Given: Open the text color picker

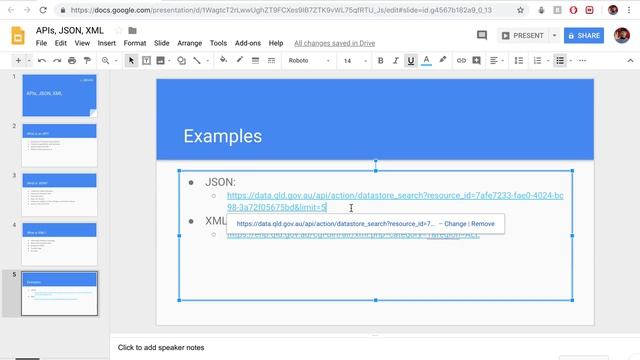Looking at the screenshot, I should tap(426, 61).
